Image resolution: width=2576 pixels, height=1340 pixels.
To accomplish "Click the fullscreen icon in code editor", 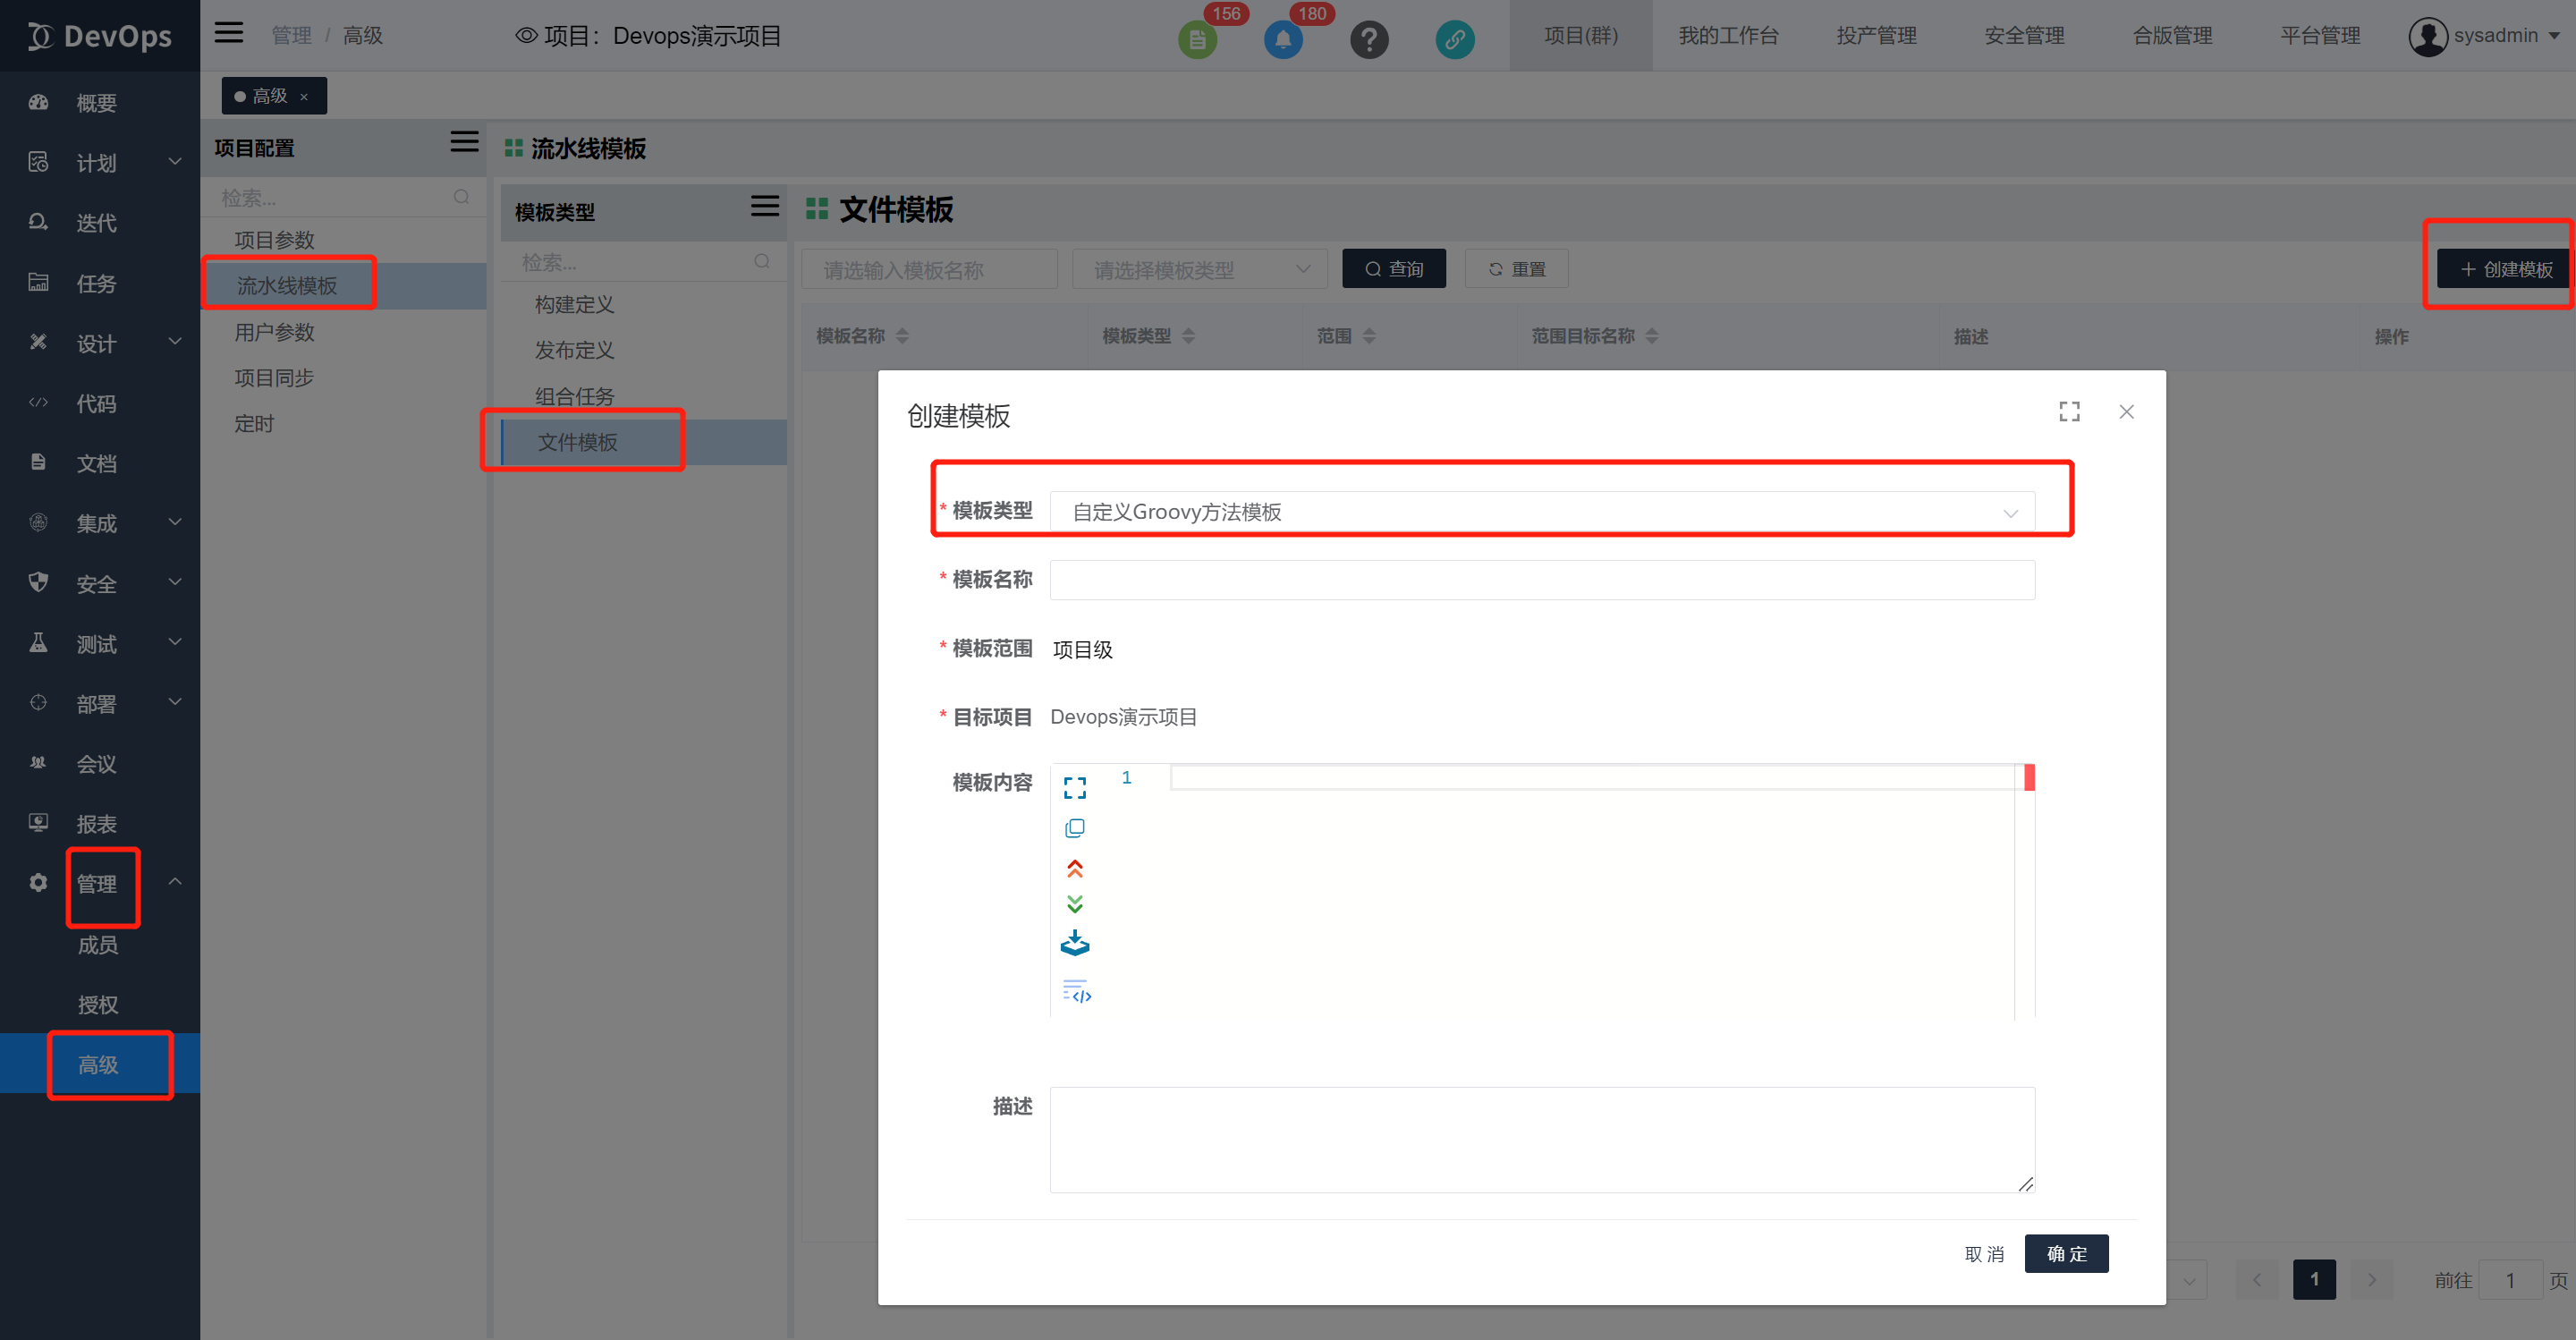I will click(x=1074, y=788).
